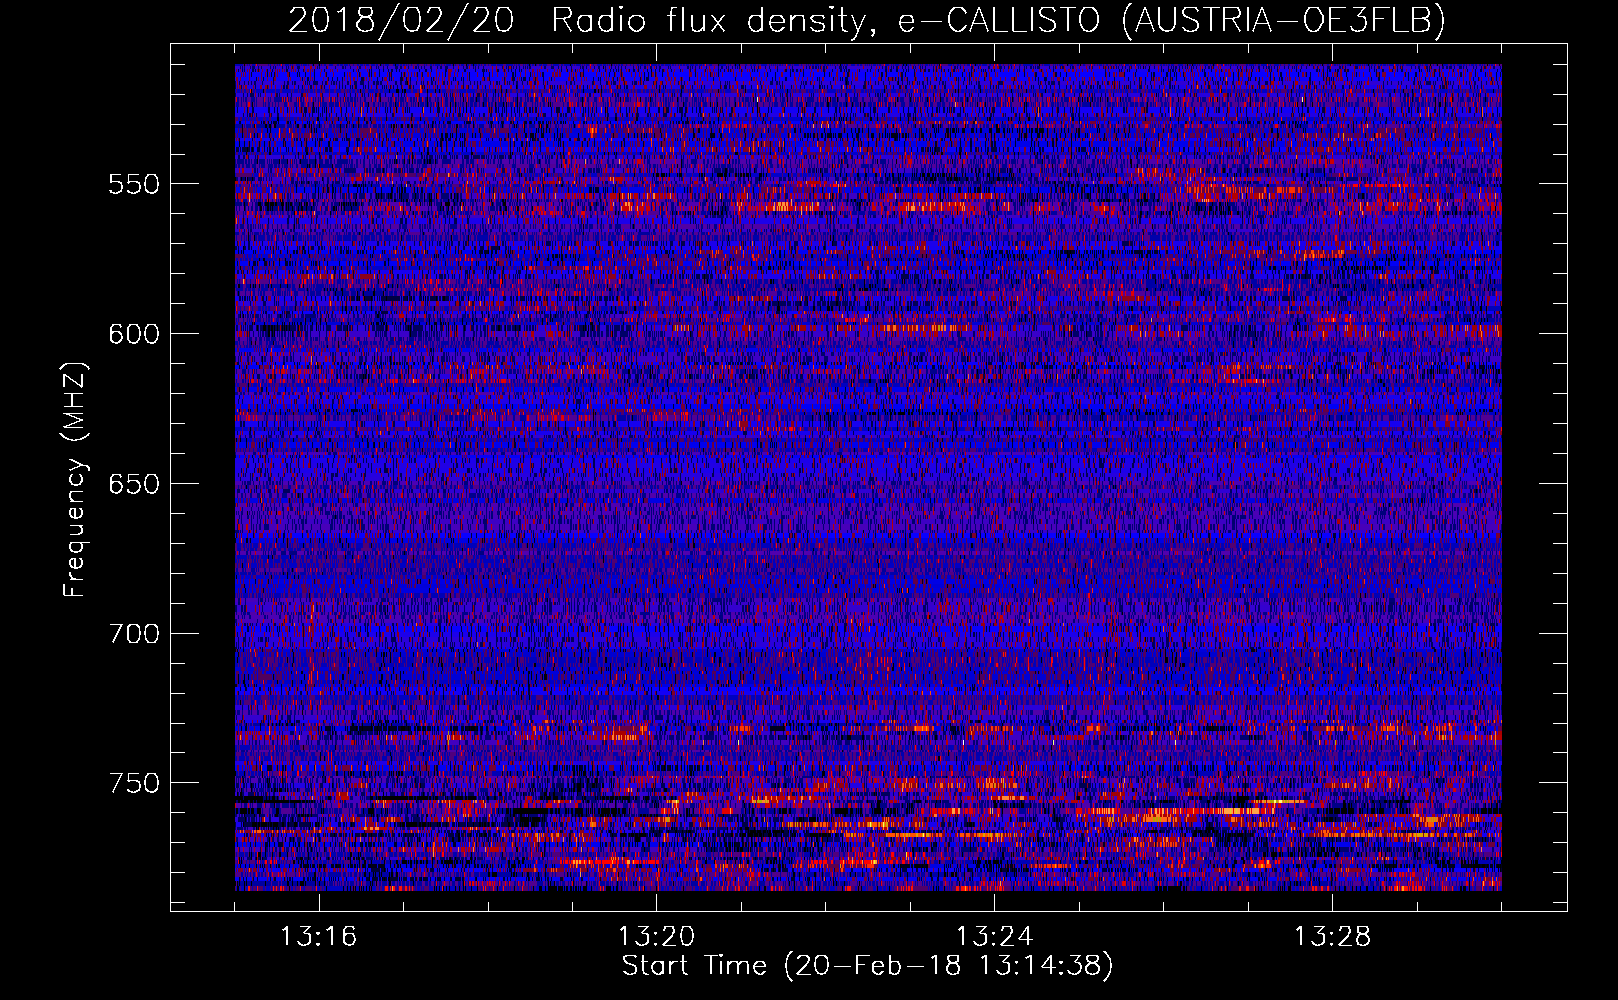Click the plot title 'Radio flux density, e-CALLISTO'
This screenshot has width=1618, height=1000.
825,20
